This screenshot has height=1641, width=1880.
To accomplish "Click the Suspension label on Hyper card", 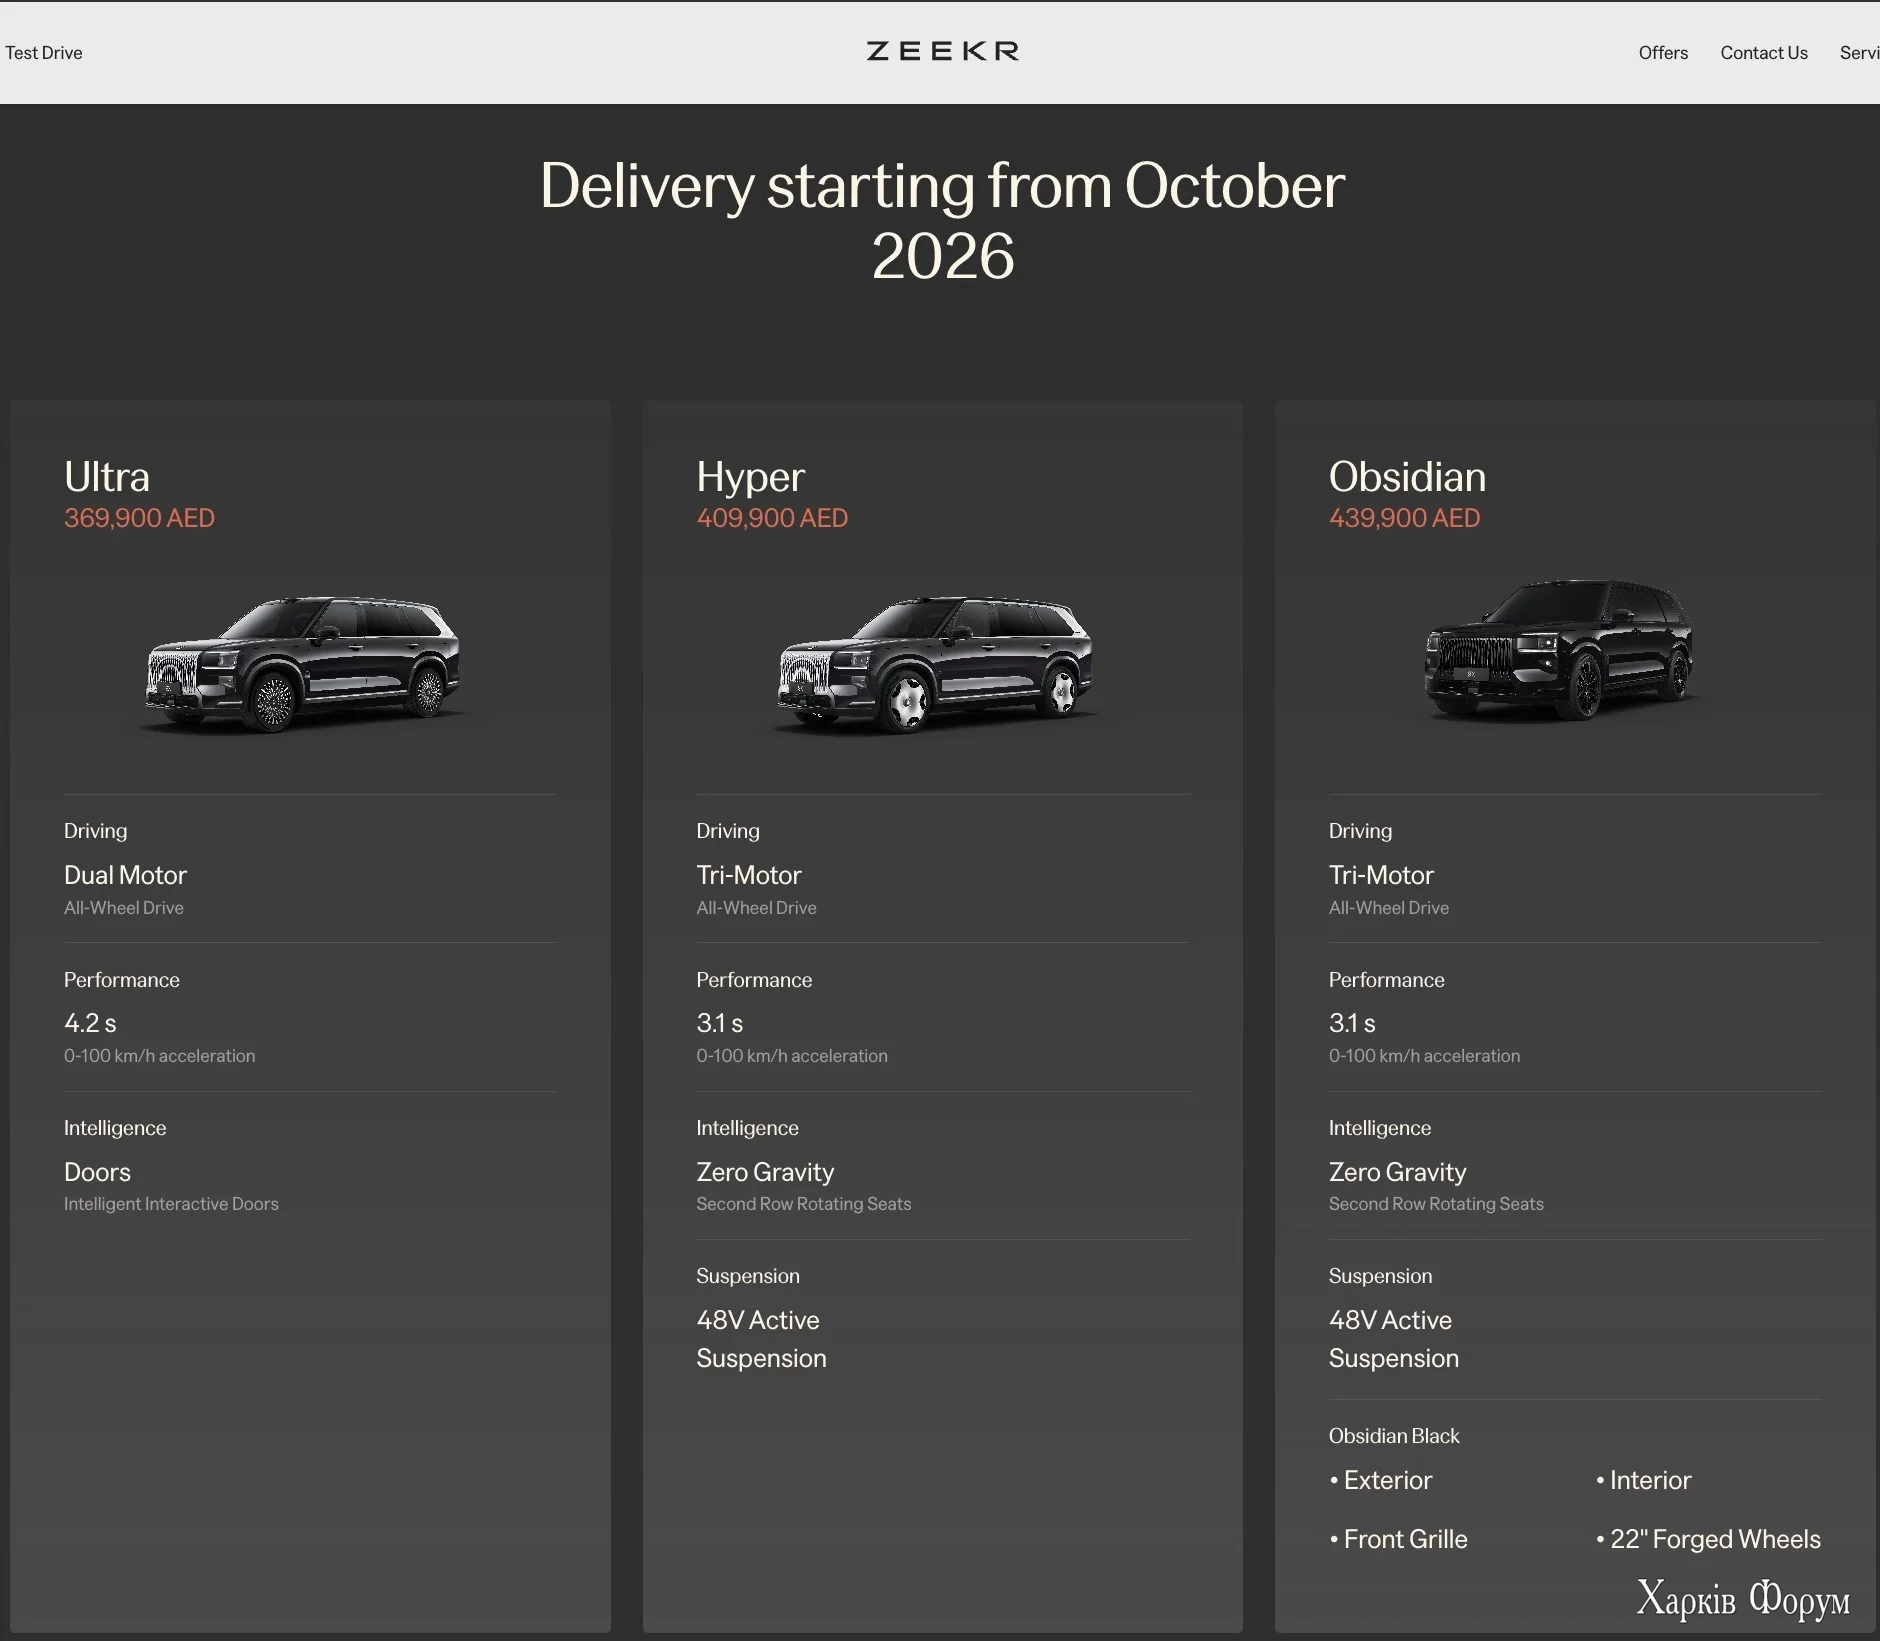I will point(748,1276).
